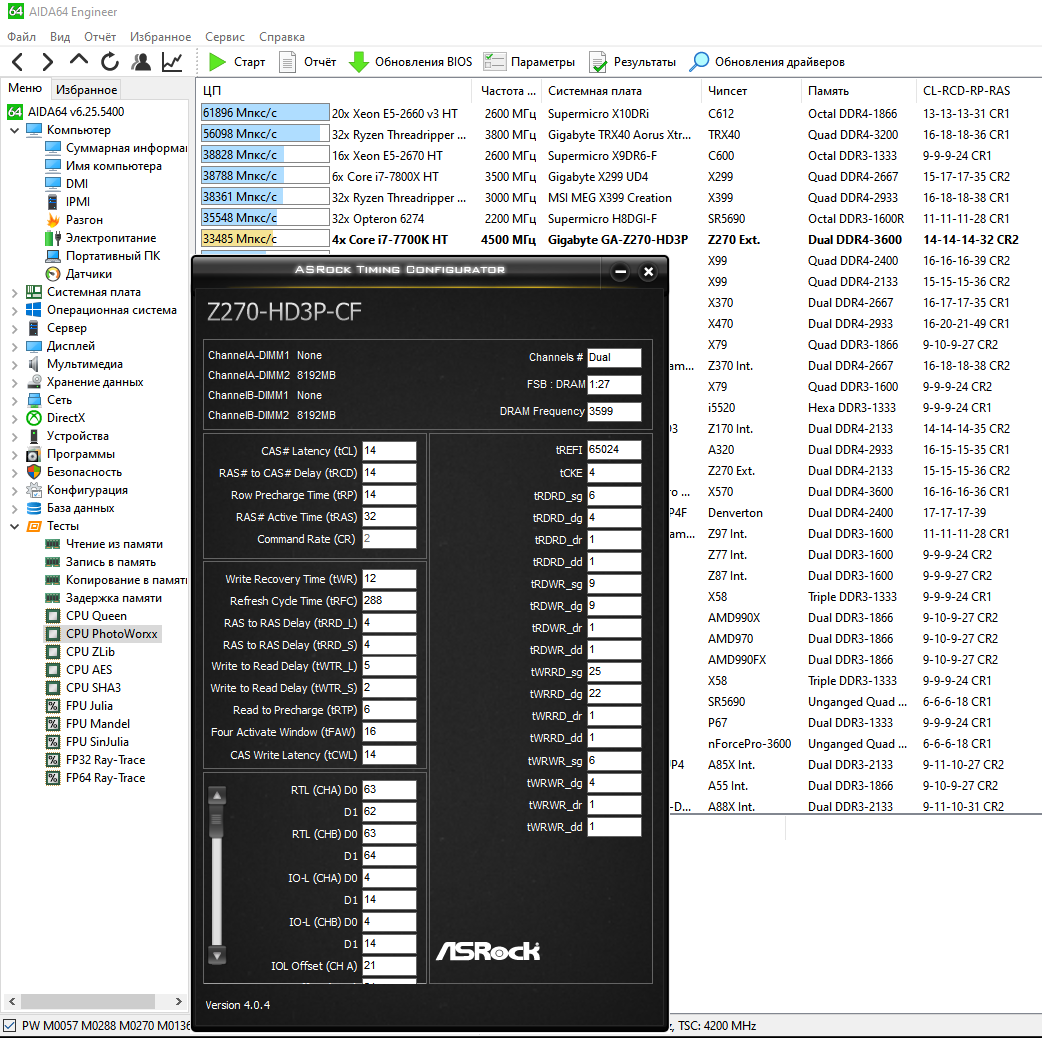The width and height of the screenshot is (1042, 1038).
Task: Select the CPU Queen benchmark
Action: [86, 616]
